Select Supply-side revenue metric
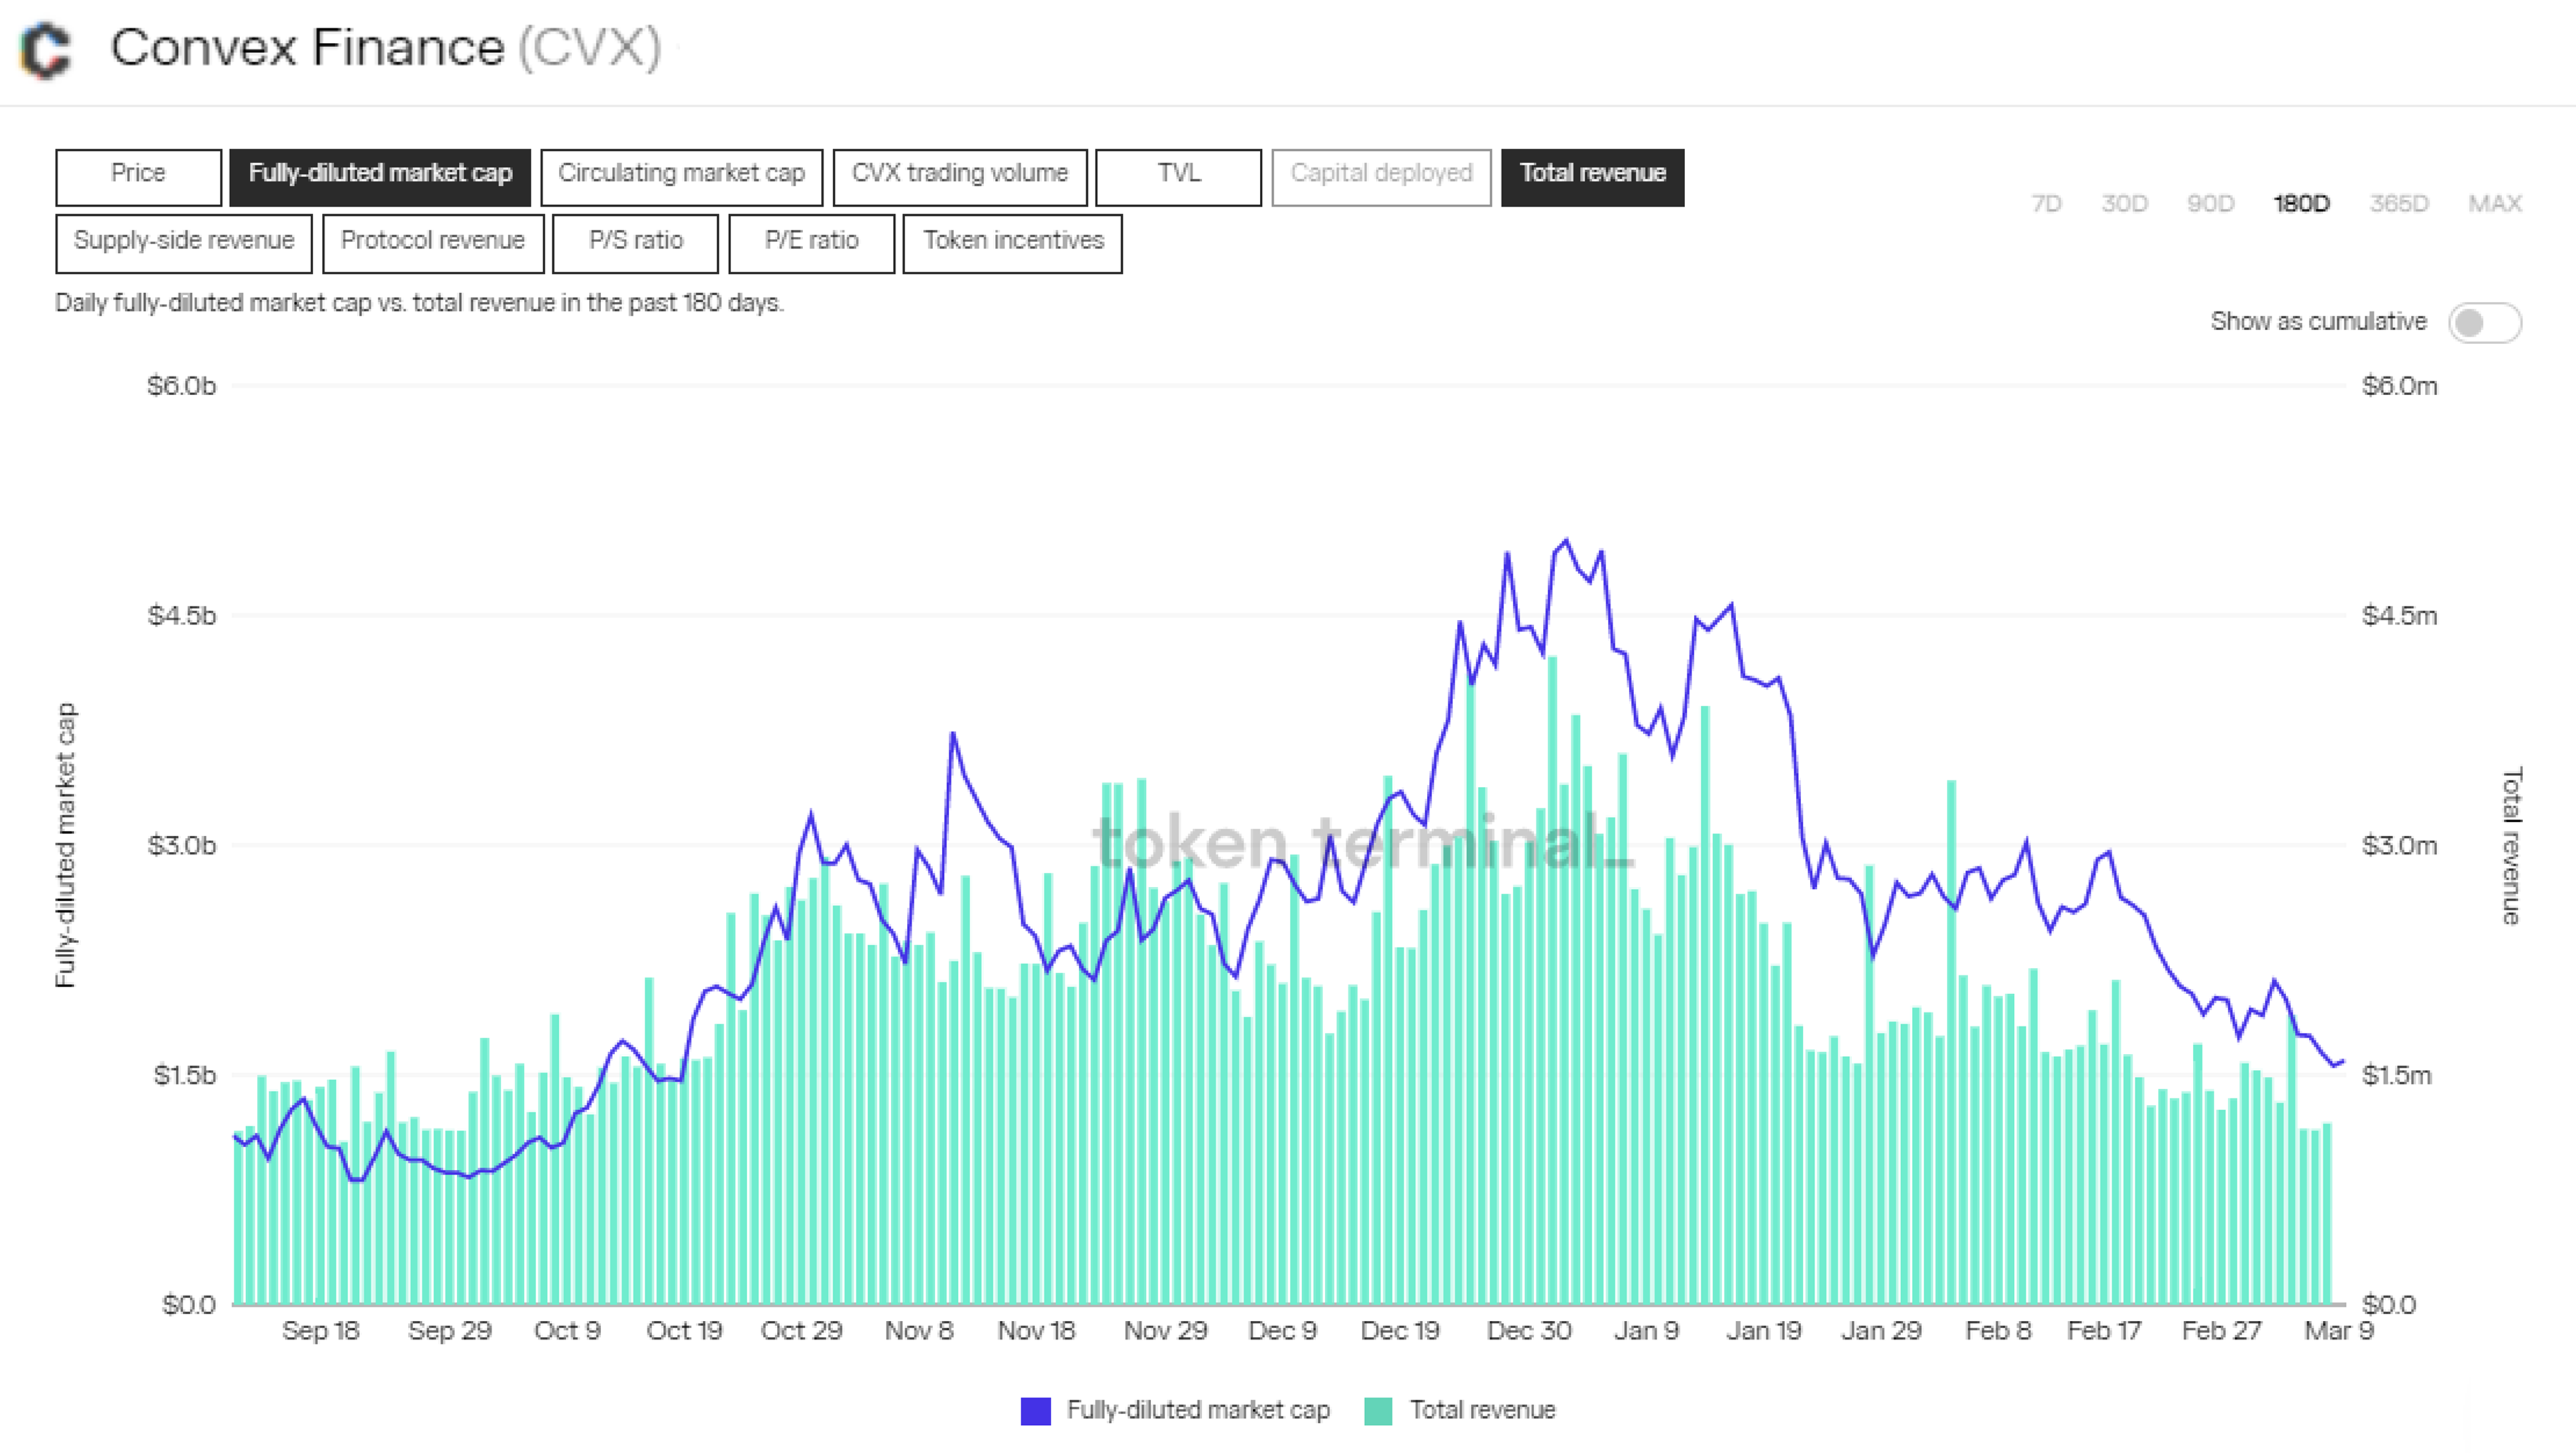This screenshot has width=2576, height=1453. [x=184, y=243]
